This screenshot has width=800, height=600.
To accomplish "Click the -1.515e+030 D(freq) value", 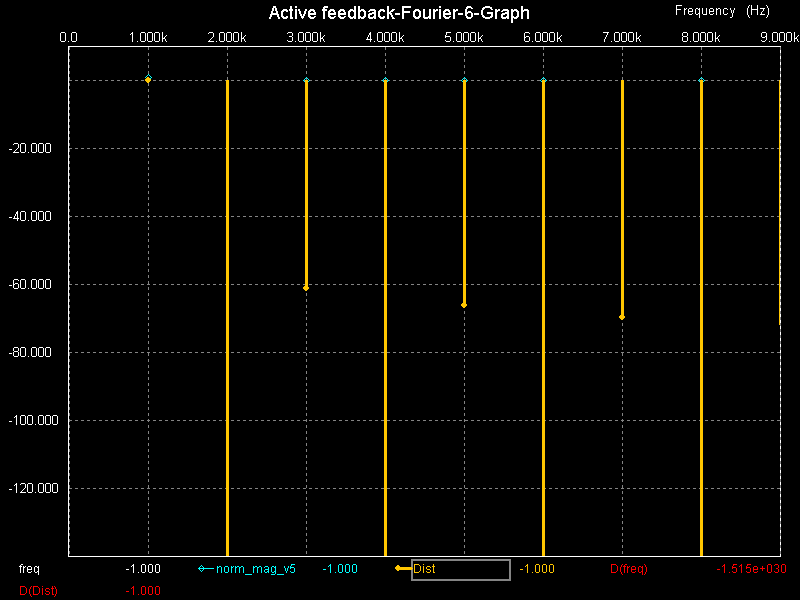I will click(x=751, y=569).
